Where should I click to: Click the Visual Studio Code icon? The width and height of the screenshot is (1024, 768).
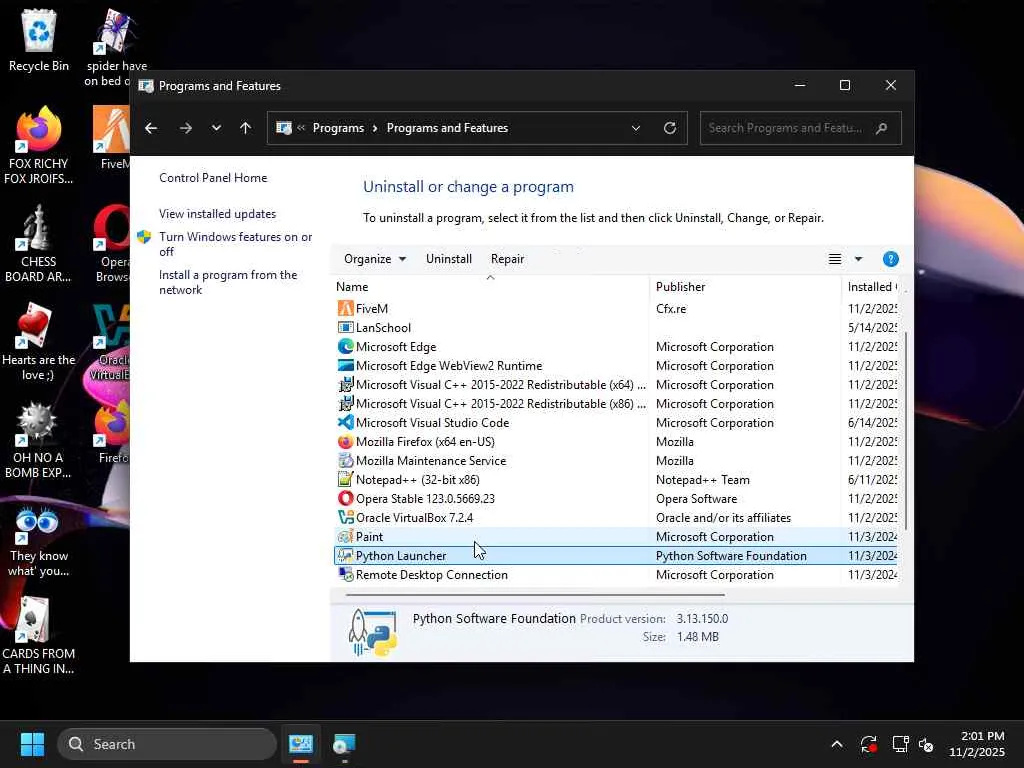coord(345,423)
